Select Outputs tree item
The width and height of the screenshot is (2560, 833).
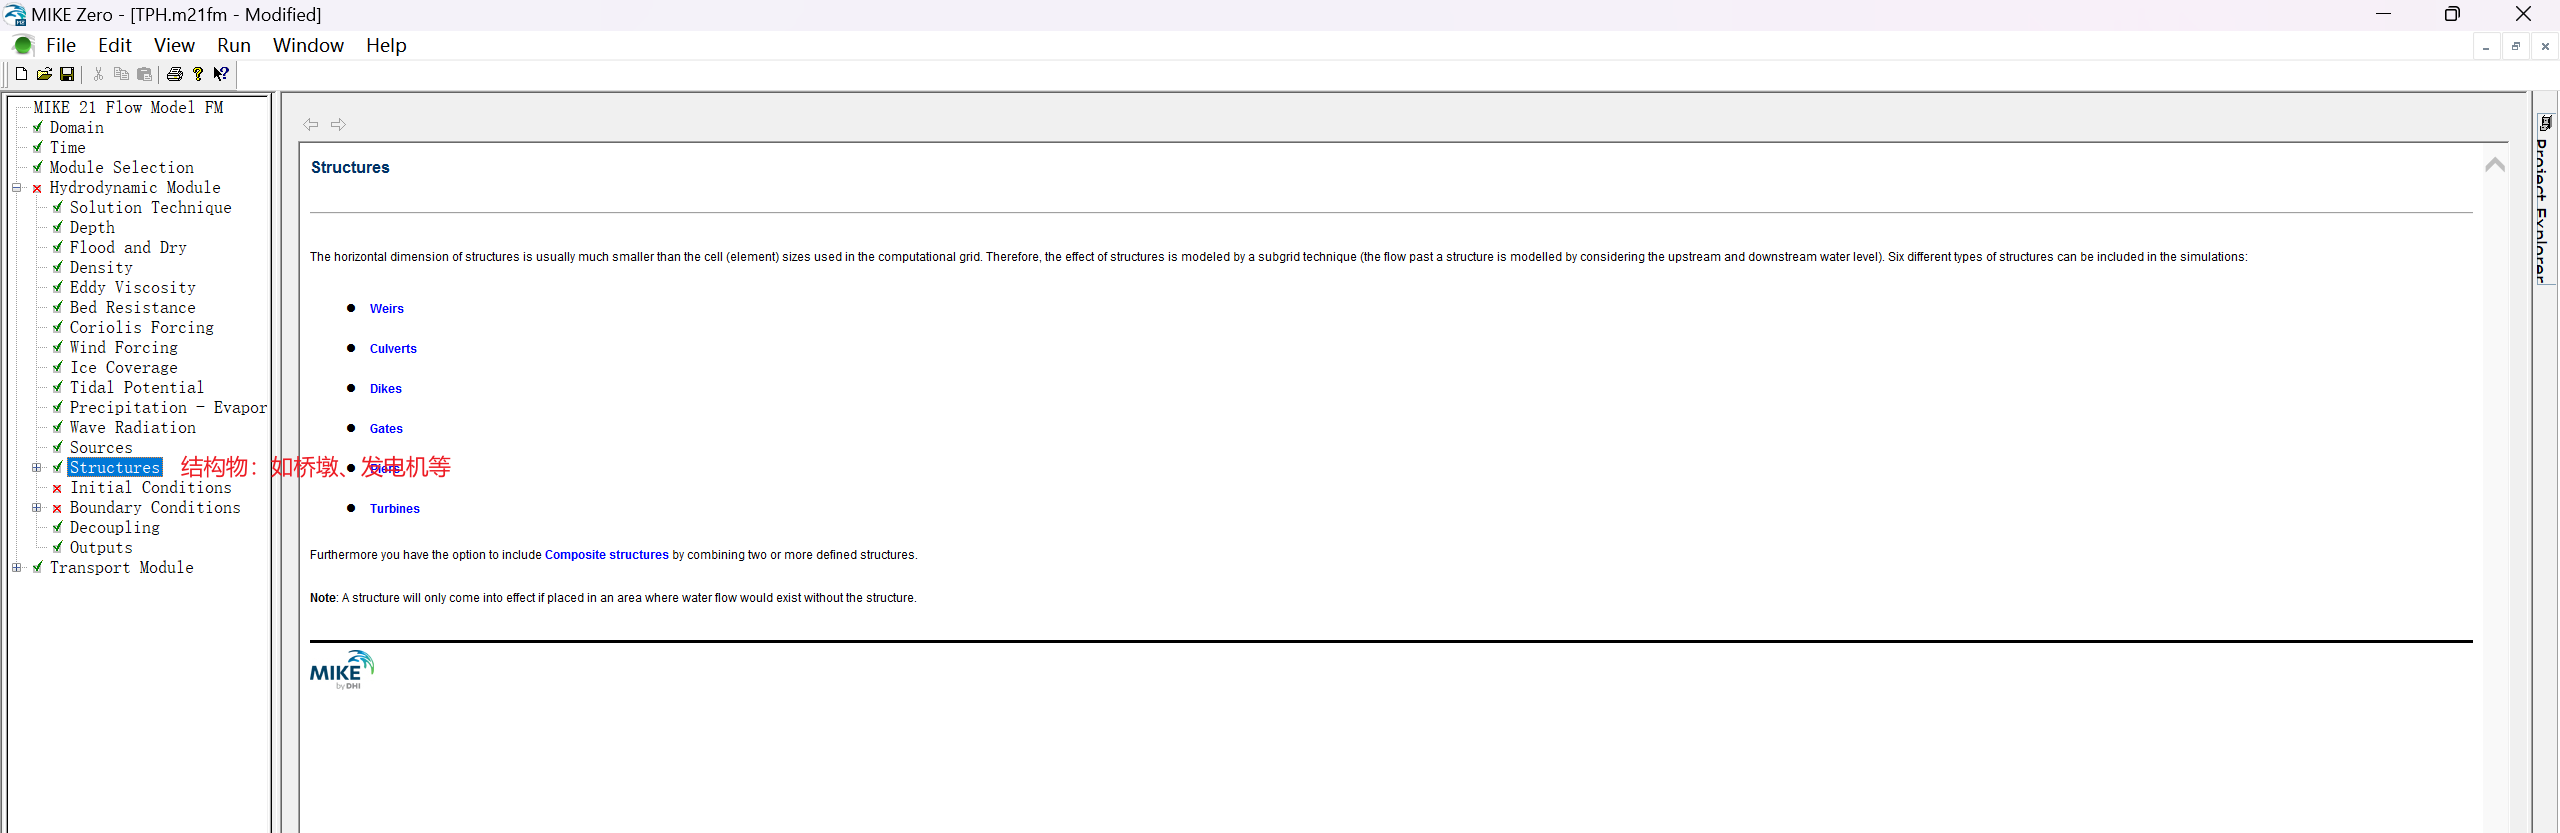point(101,548)
